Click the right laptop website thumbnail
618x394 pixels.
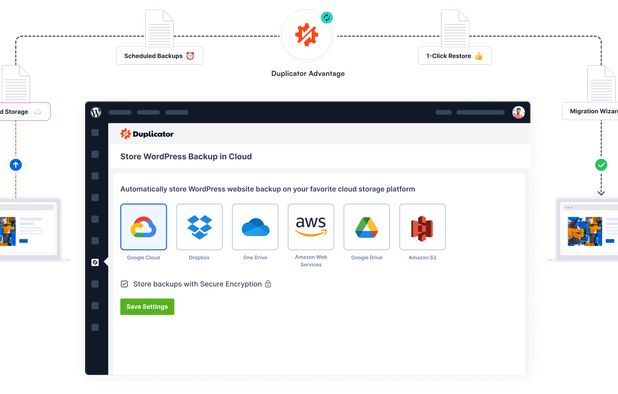pos(585,231)
